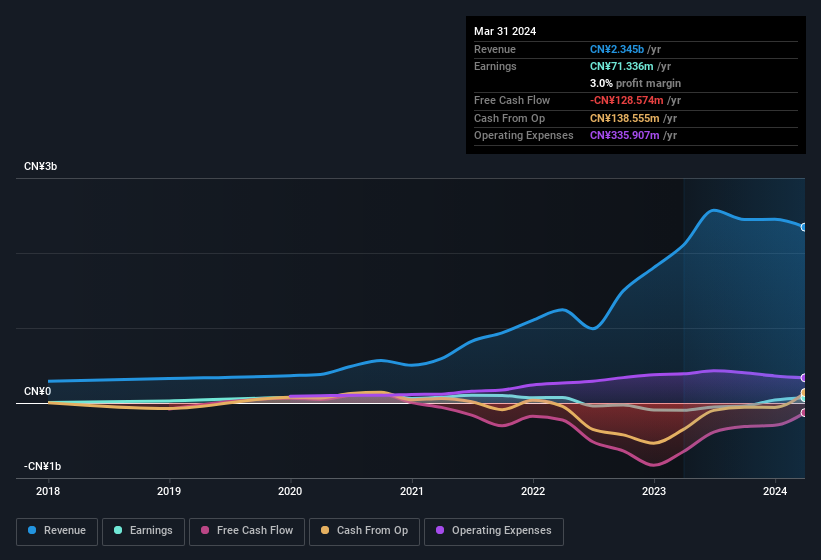The image size is (821, 560).
Task: Click the Revenue label in the tooltip
Action: click(x=495, y=49)
